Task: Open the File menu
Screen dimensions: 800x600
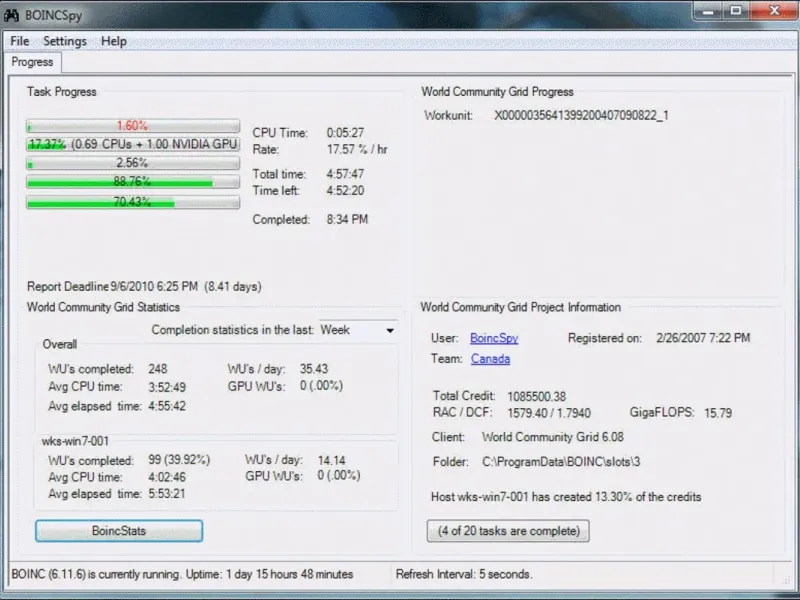Action: (20, 41)
